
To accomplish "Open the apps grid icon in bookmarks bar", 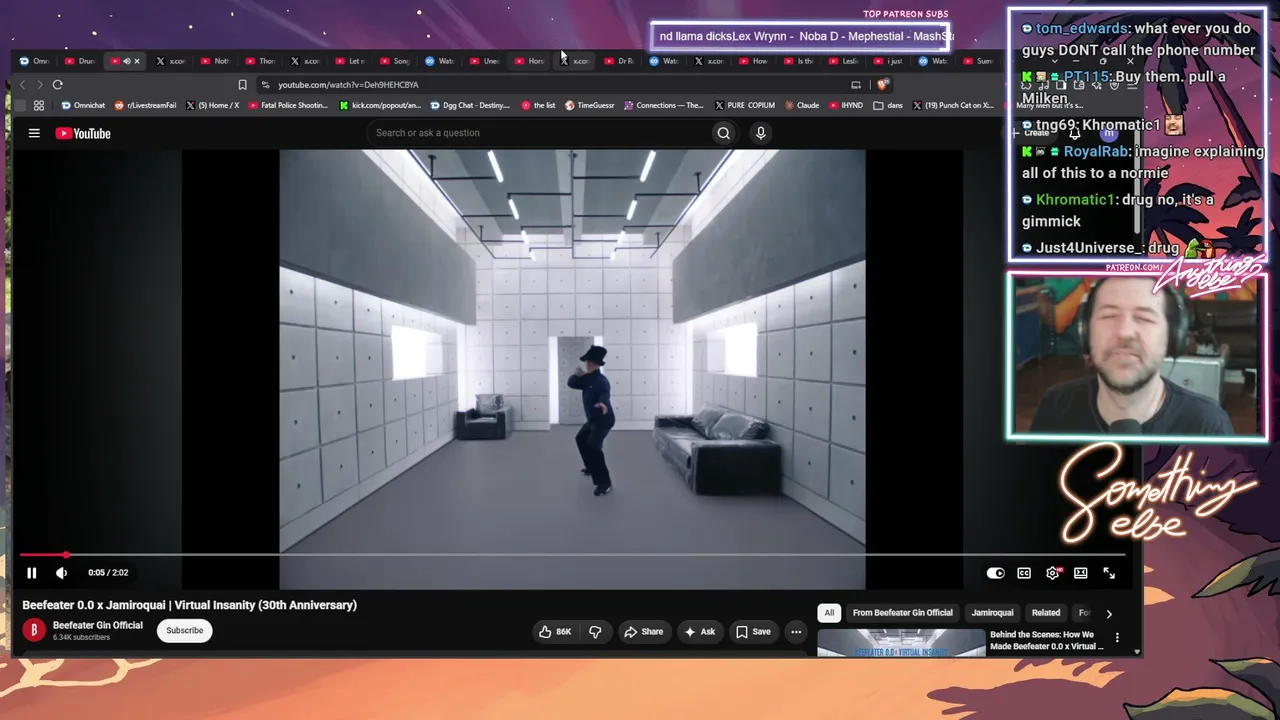I will [39, 105].
